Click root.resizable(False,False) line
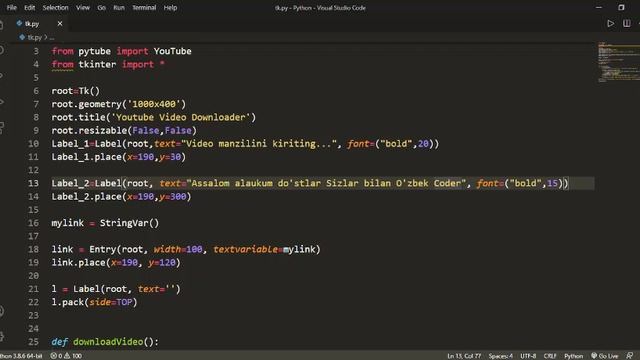The height and width of the screenshot is (360, 640). 124,131
